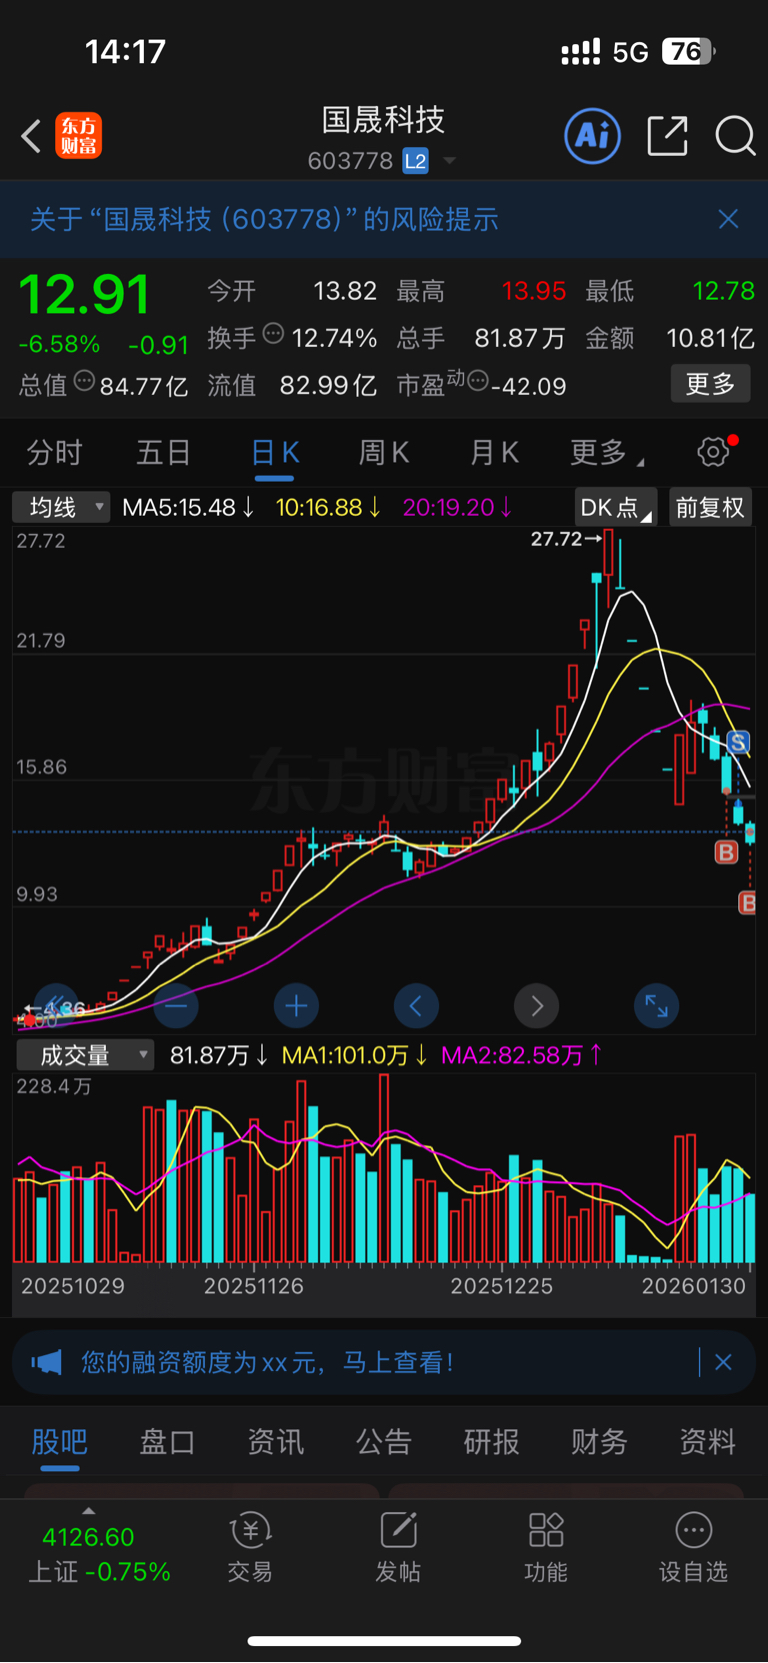Click the 更多 quote details button
Screen dimensions: 768x1663
tap(710, 383)
